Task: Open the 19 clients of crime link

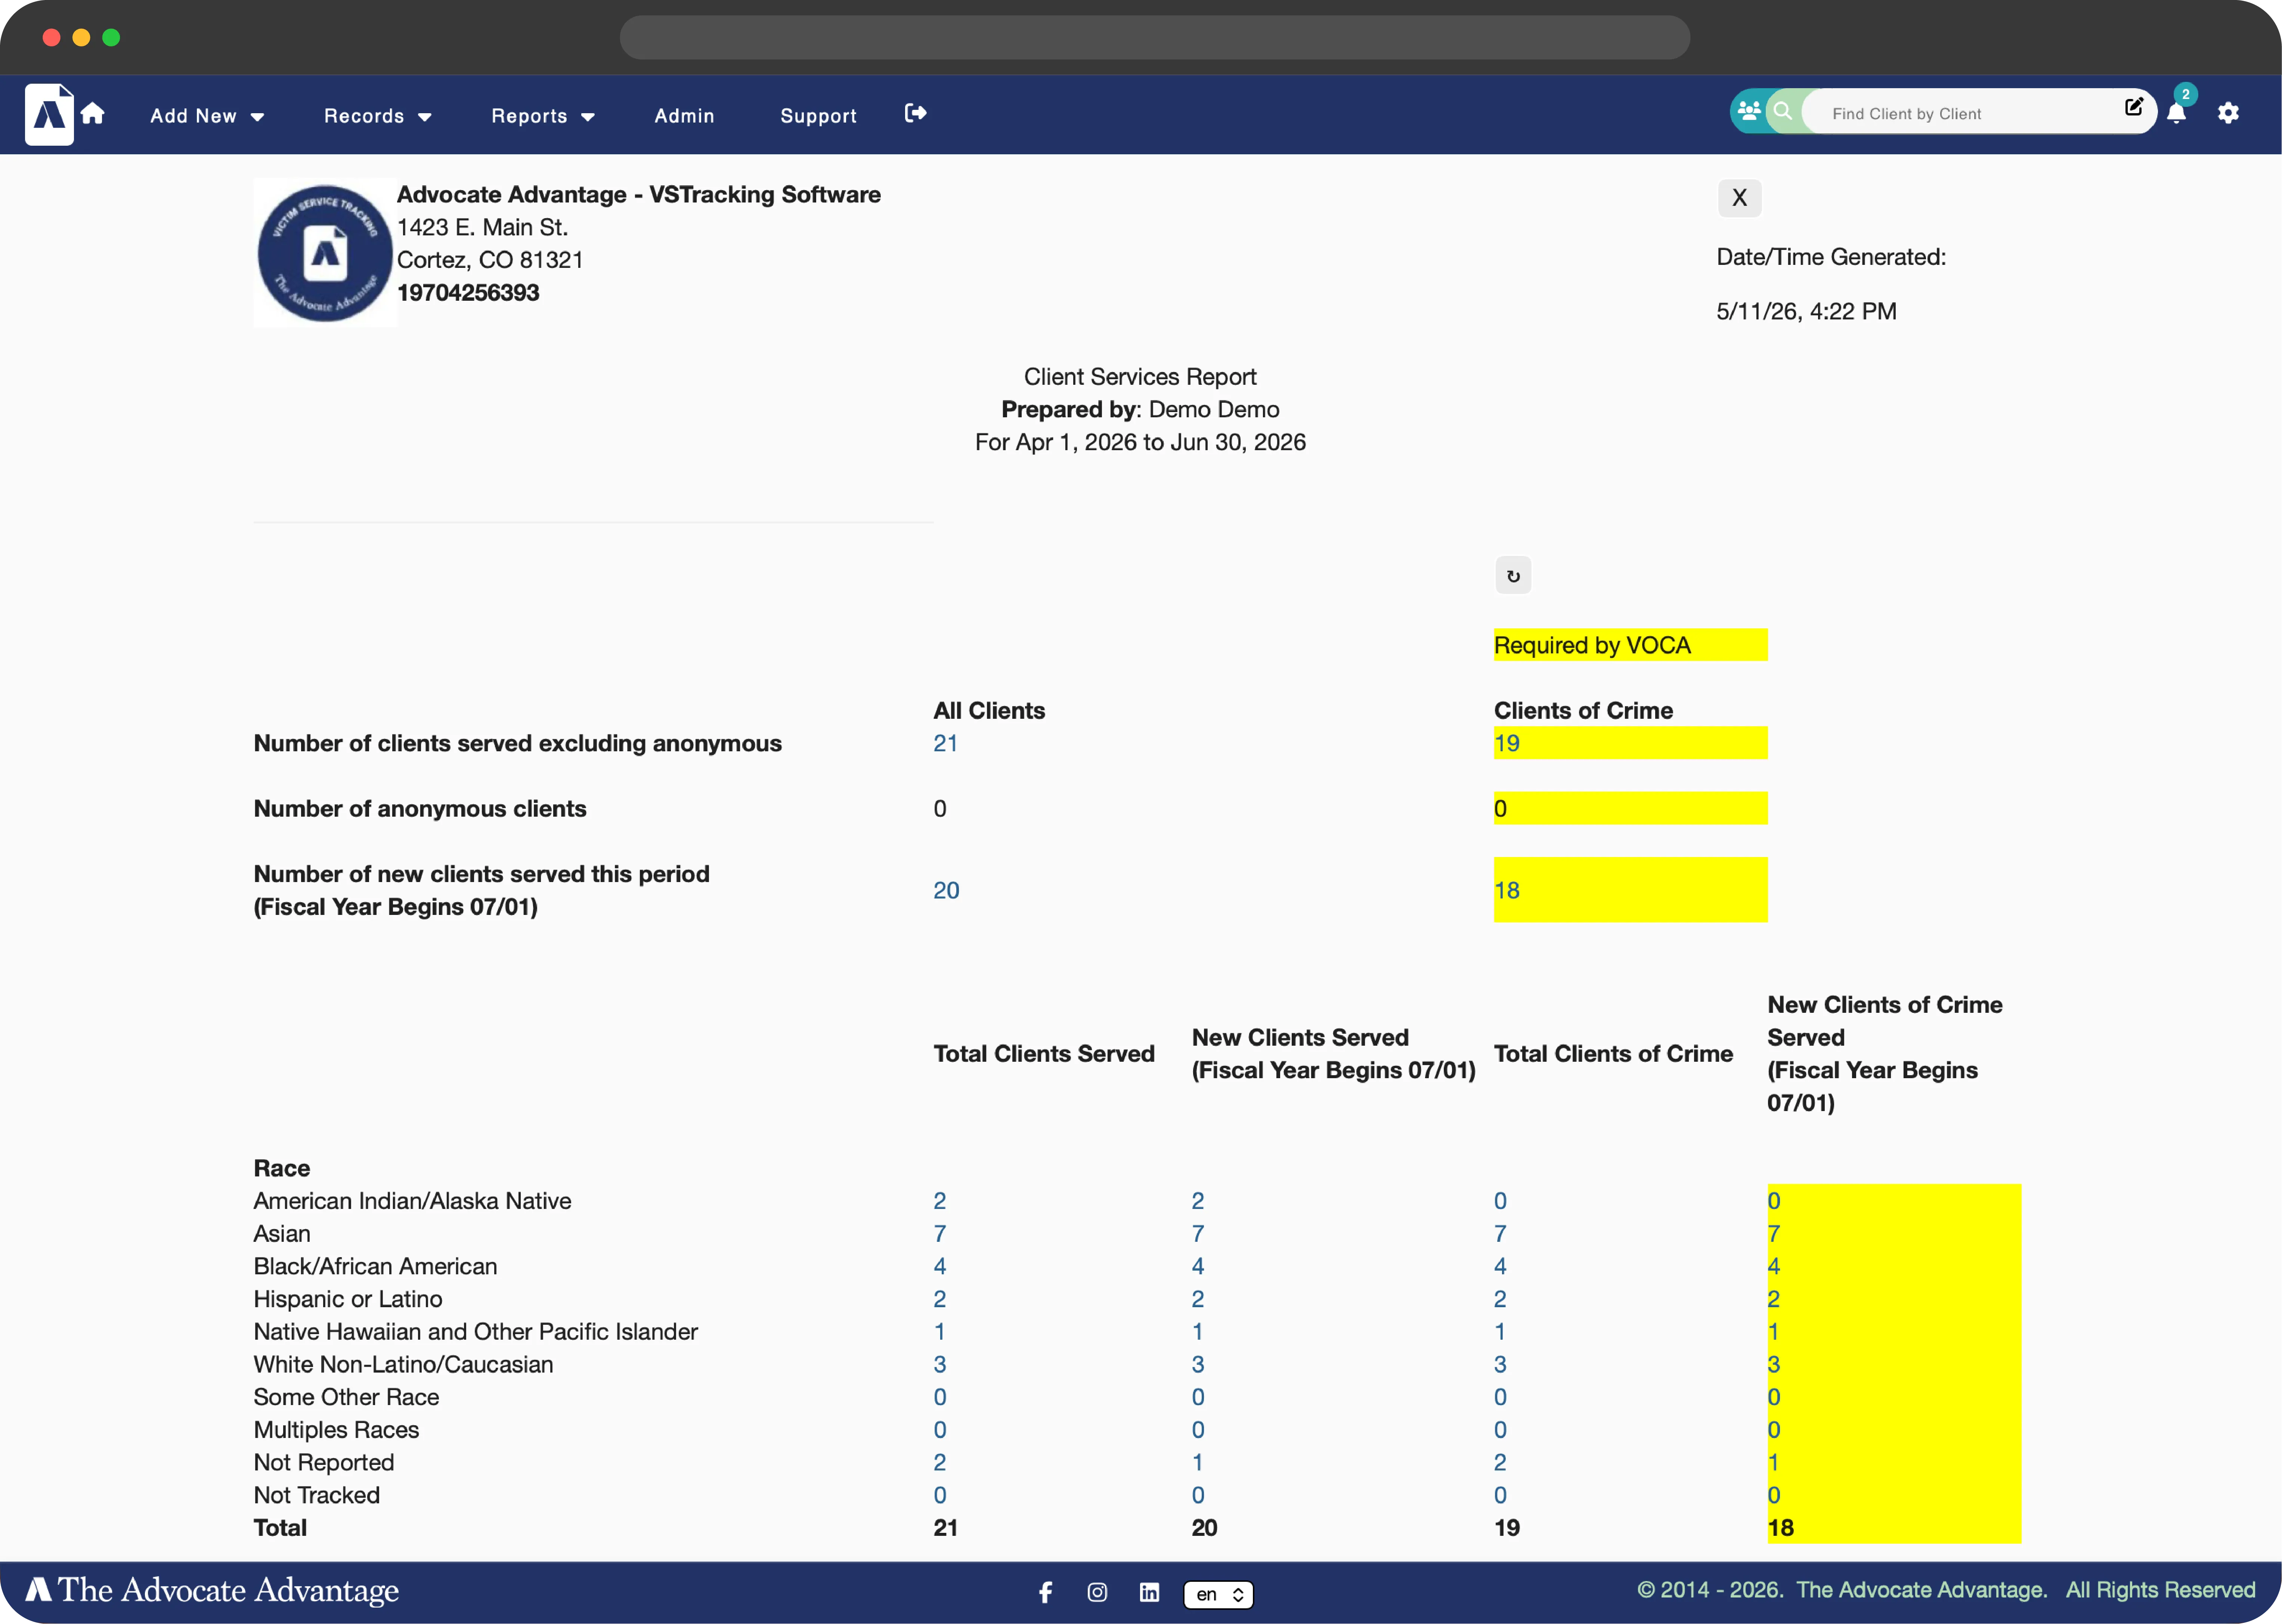Action: pyautogui.click(x=1506, y=743)
